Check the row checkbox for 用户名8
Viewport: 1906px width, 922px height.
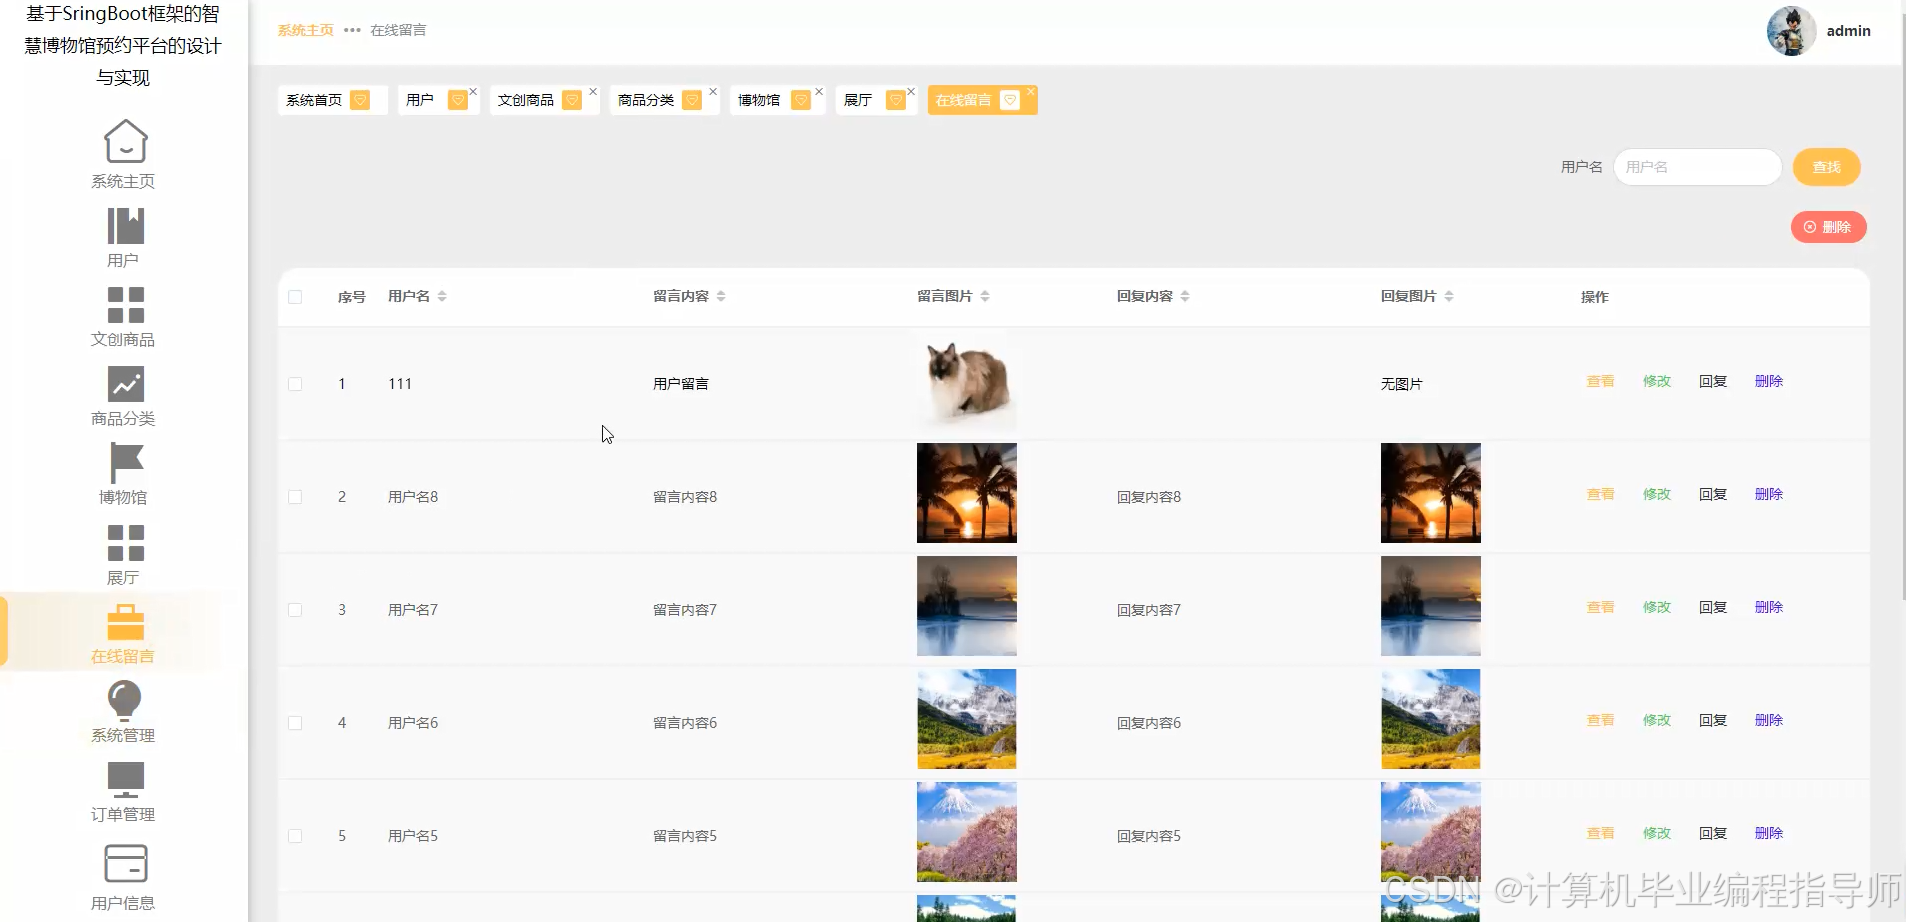point(295,497)
